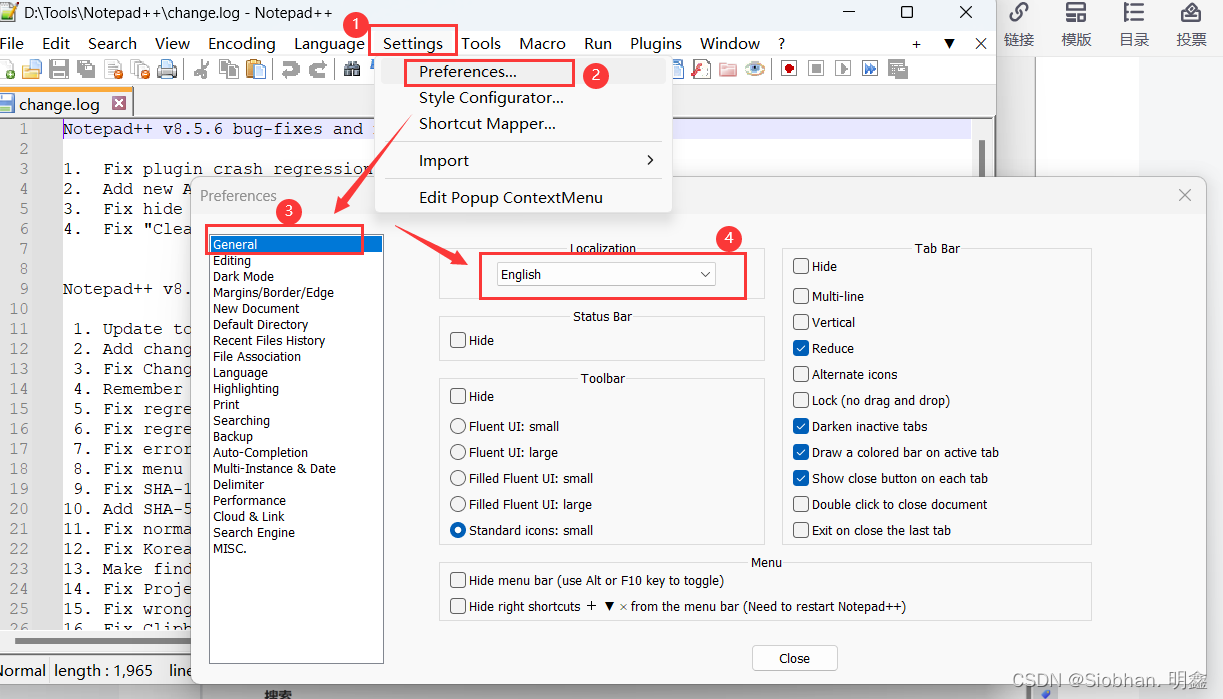
Task: Click the Save All toolbar icon
Action: 86,69
